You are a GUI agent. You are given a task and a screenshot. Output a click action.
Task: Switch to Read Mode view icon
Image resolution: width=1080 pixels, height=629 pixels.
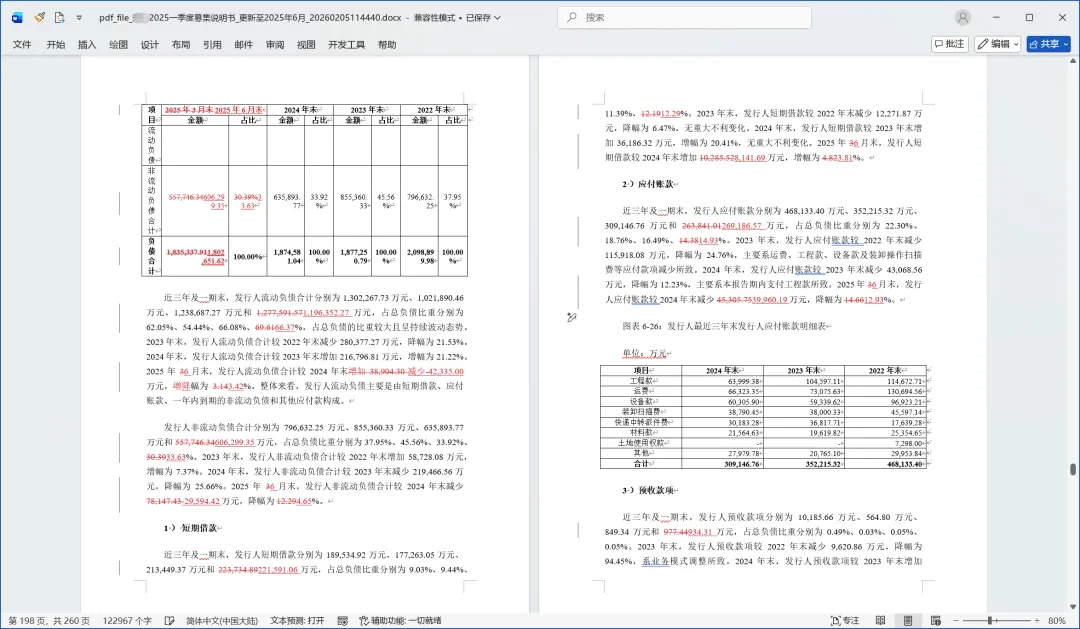(x=880, y=621)
